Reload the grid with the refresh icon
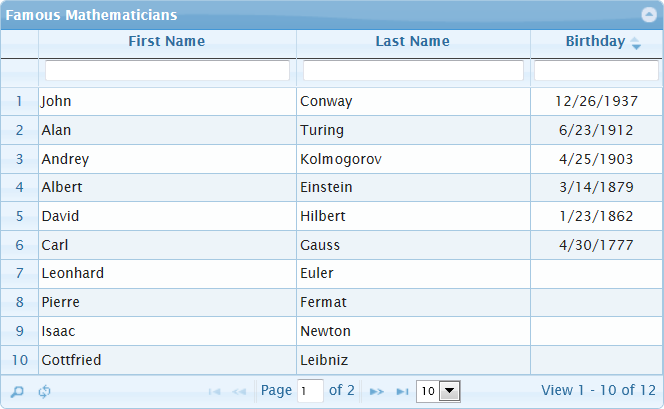This screenshot has height=409, width=664. click(x=44, y=391)
